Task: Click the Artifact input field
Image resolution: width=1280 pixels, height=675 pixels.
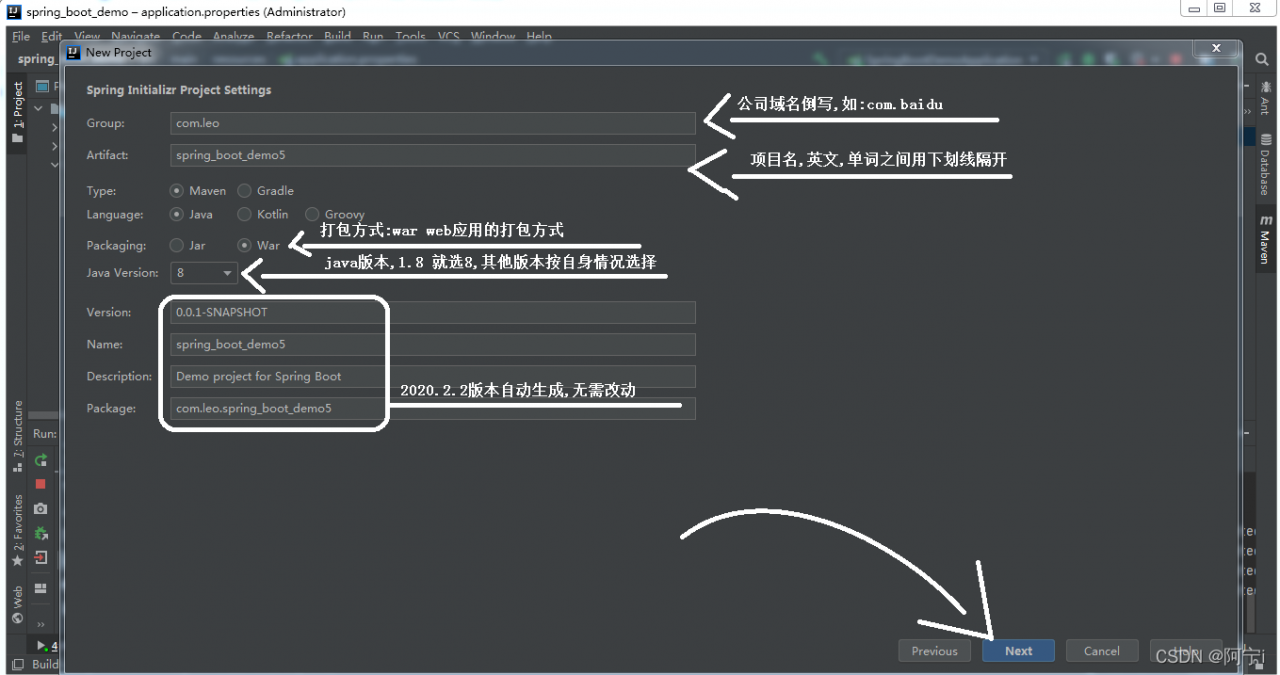Action: 433,155
